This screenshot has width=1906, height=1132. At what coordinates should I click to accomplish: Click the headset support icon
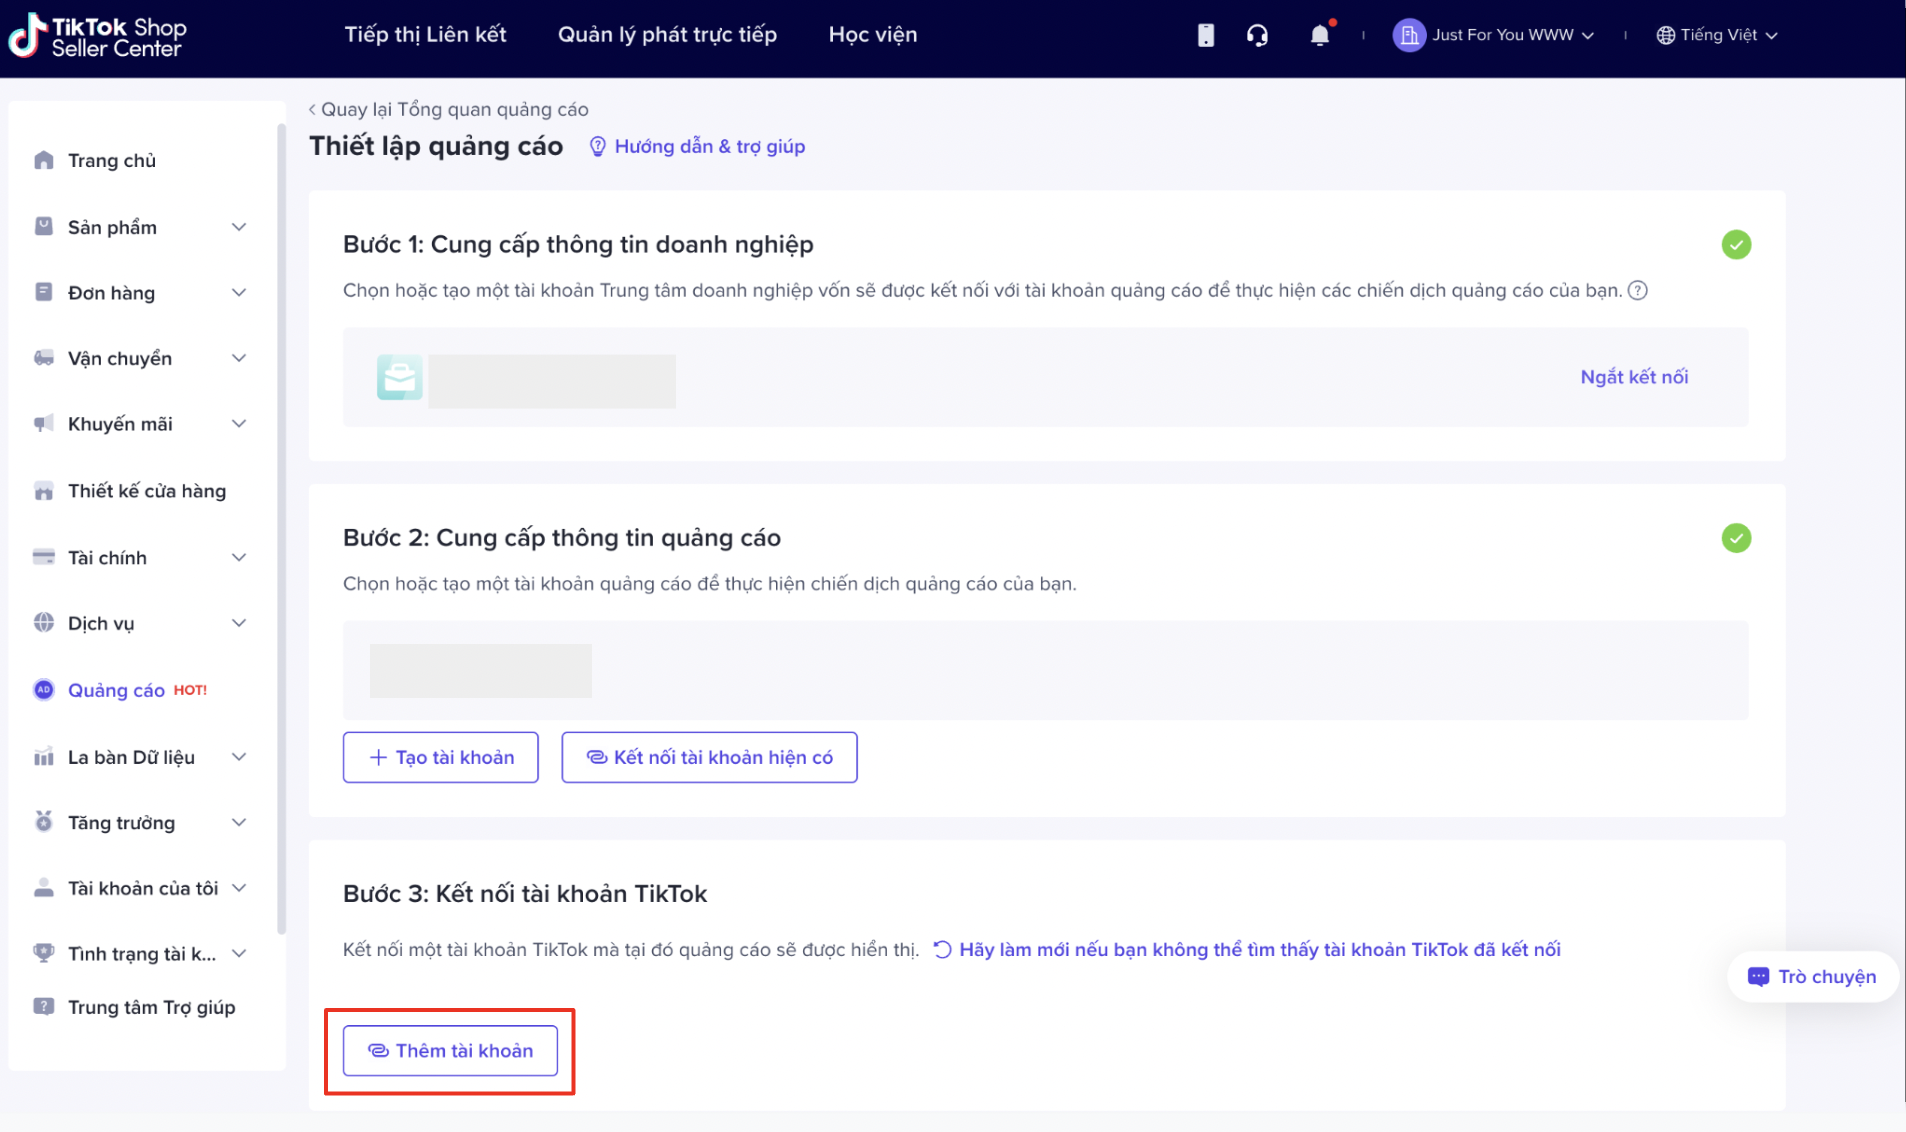[x=1257, y=35]
